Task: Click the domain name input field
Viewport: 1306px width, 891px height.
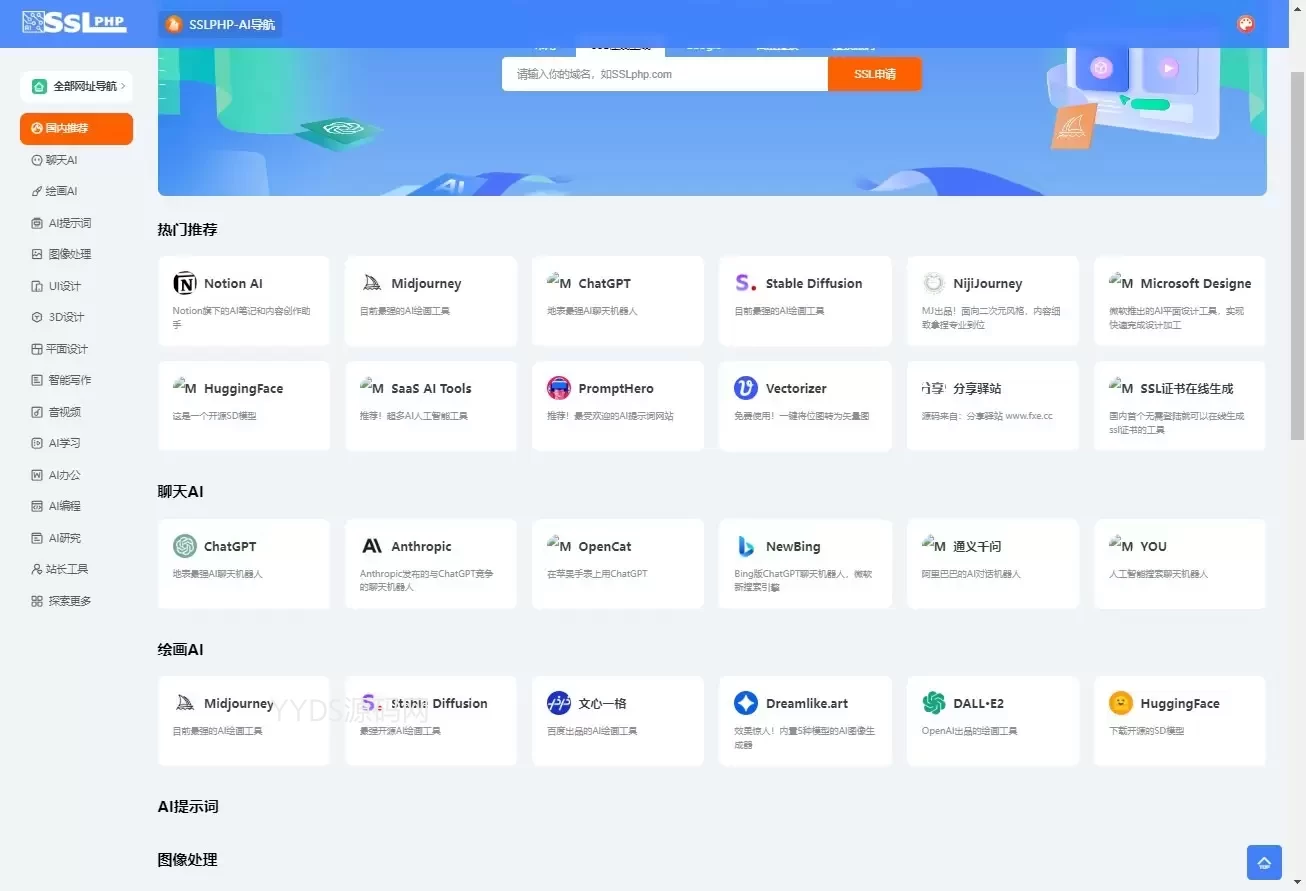Action: [x=665, y=74]
